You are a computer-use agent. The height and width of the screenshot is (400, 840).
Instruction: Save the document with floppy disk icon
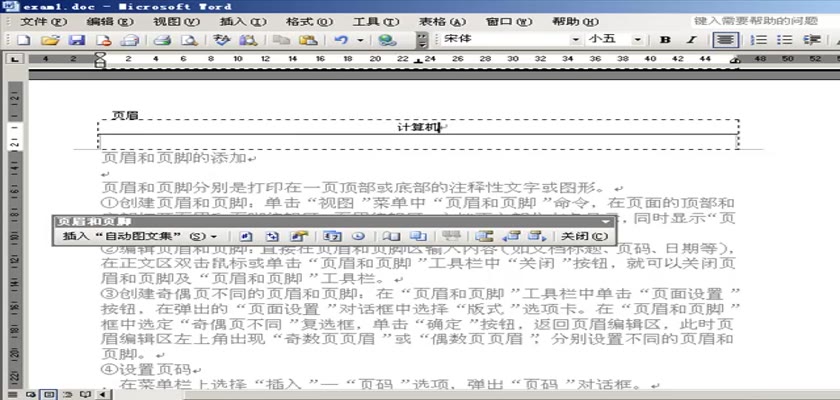(x=77, y=40)
